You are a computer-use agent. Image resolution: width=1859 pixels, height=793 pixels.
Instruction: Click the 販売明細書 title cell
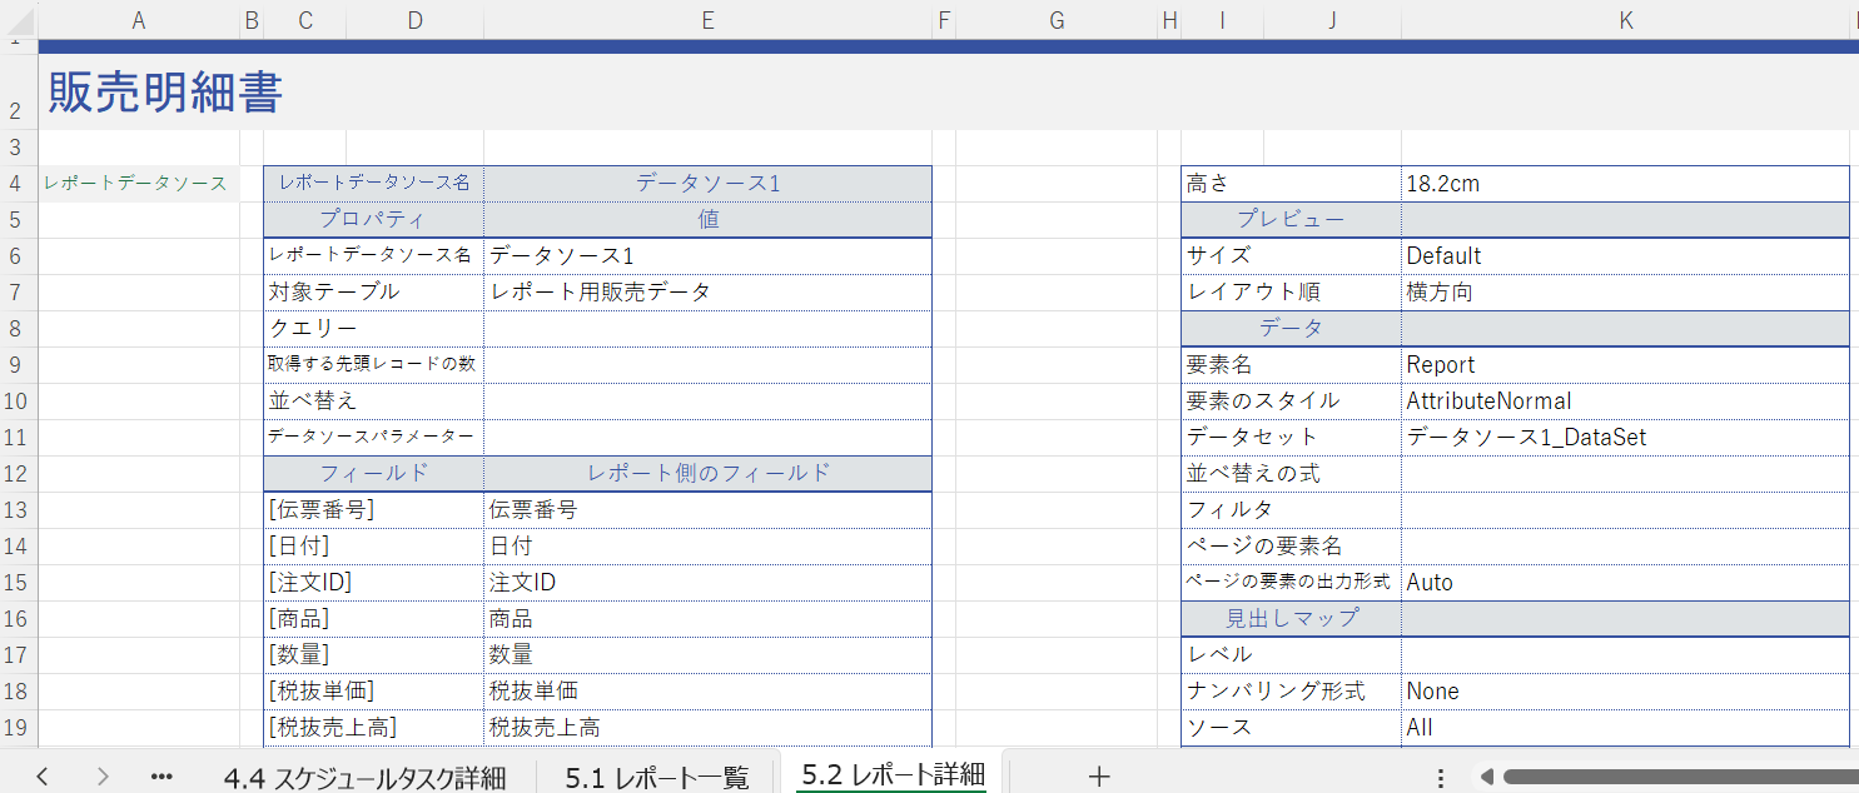166,93
